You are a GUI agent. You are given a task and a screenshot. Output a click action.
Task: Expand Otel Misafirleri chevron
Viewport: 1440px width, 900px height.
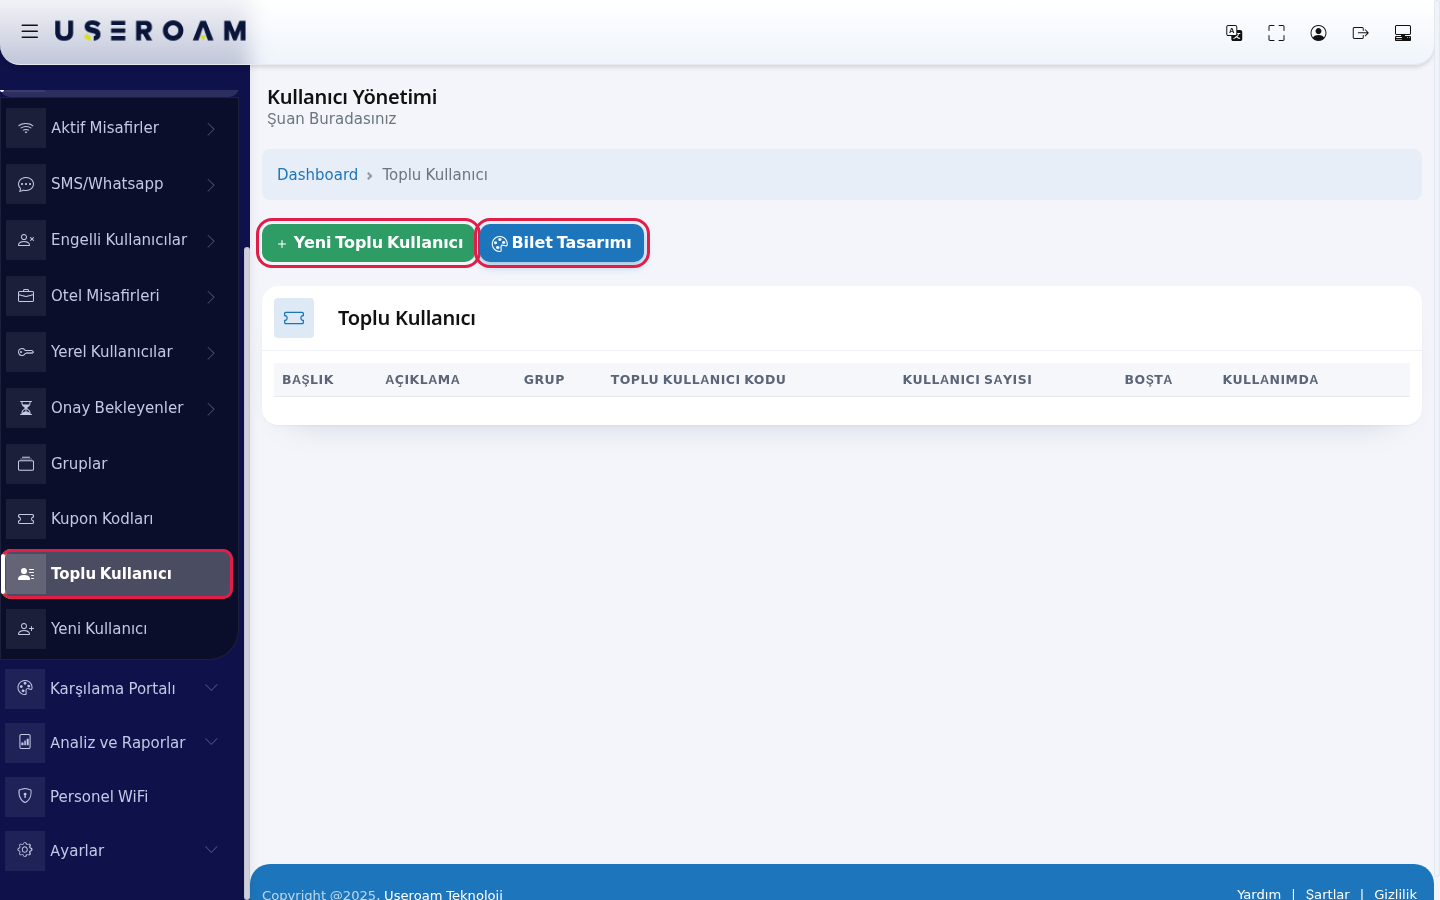pyautogui.click(x=211, y=296)
